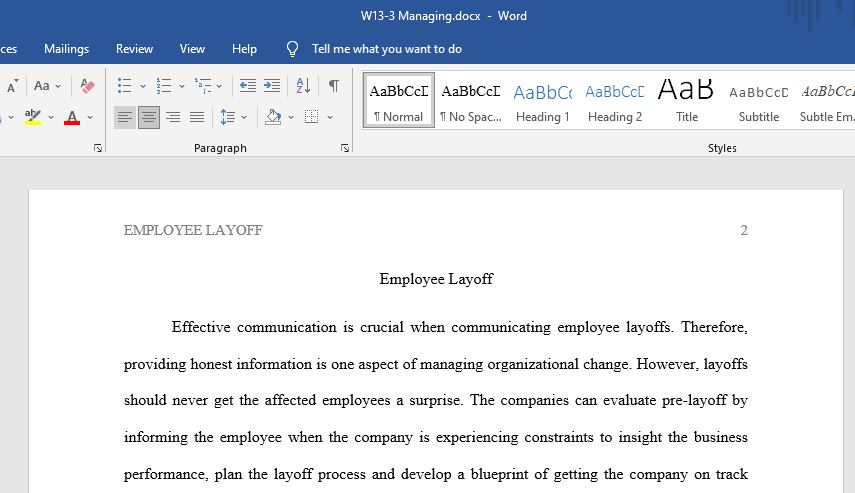Toggle Justify alignment
The height and width of the screenshot is (493, 855).
point(197,117)
